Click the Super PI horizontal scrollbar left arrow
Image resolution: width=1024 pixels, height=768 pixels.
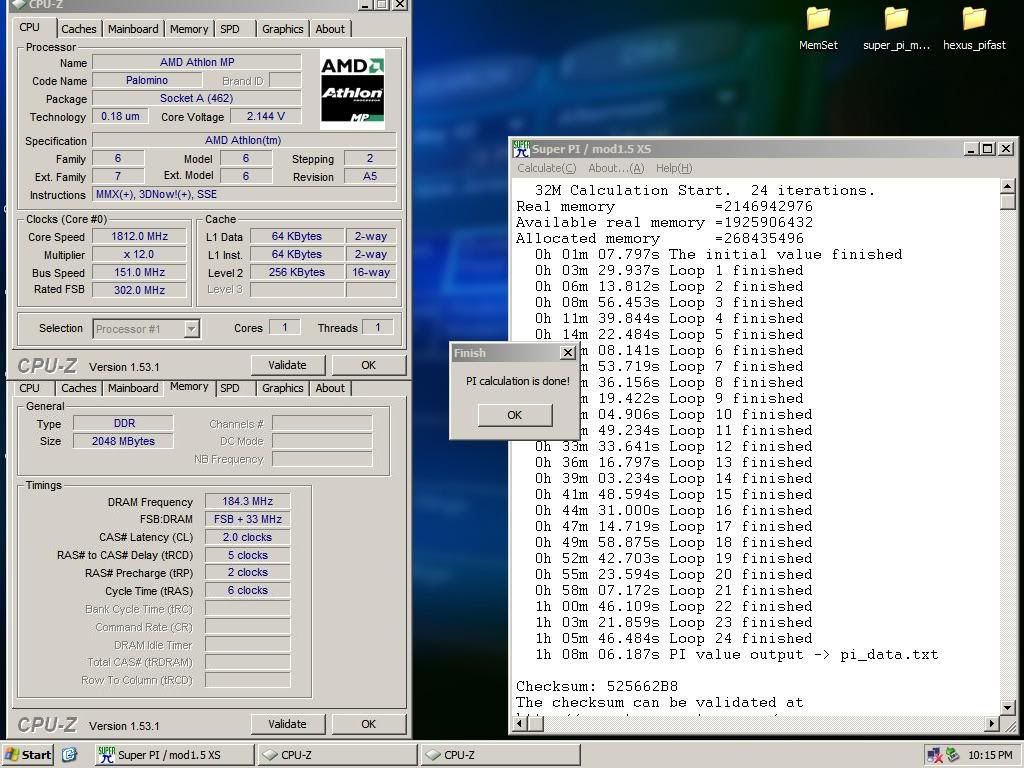click(x=520, y=724)
